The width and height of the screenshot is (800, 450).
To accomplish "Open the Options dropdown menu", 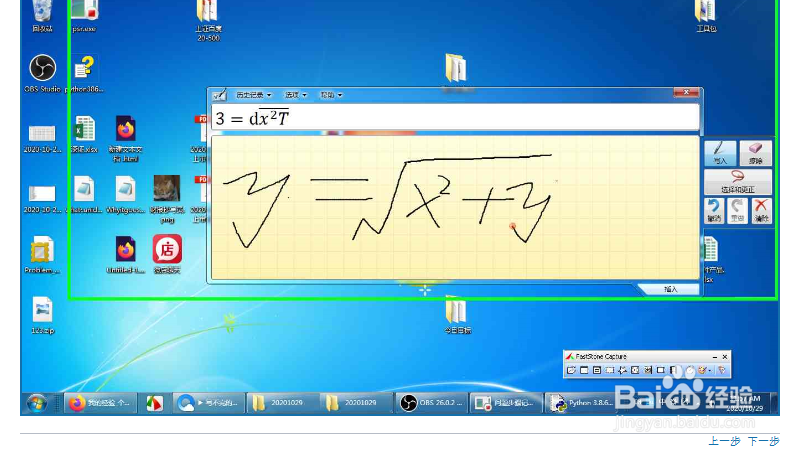I will 296,95.
